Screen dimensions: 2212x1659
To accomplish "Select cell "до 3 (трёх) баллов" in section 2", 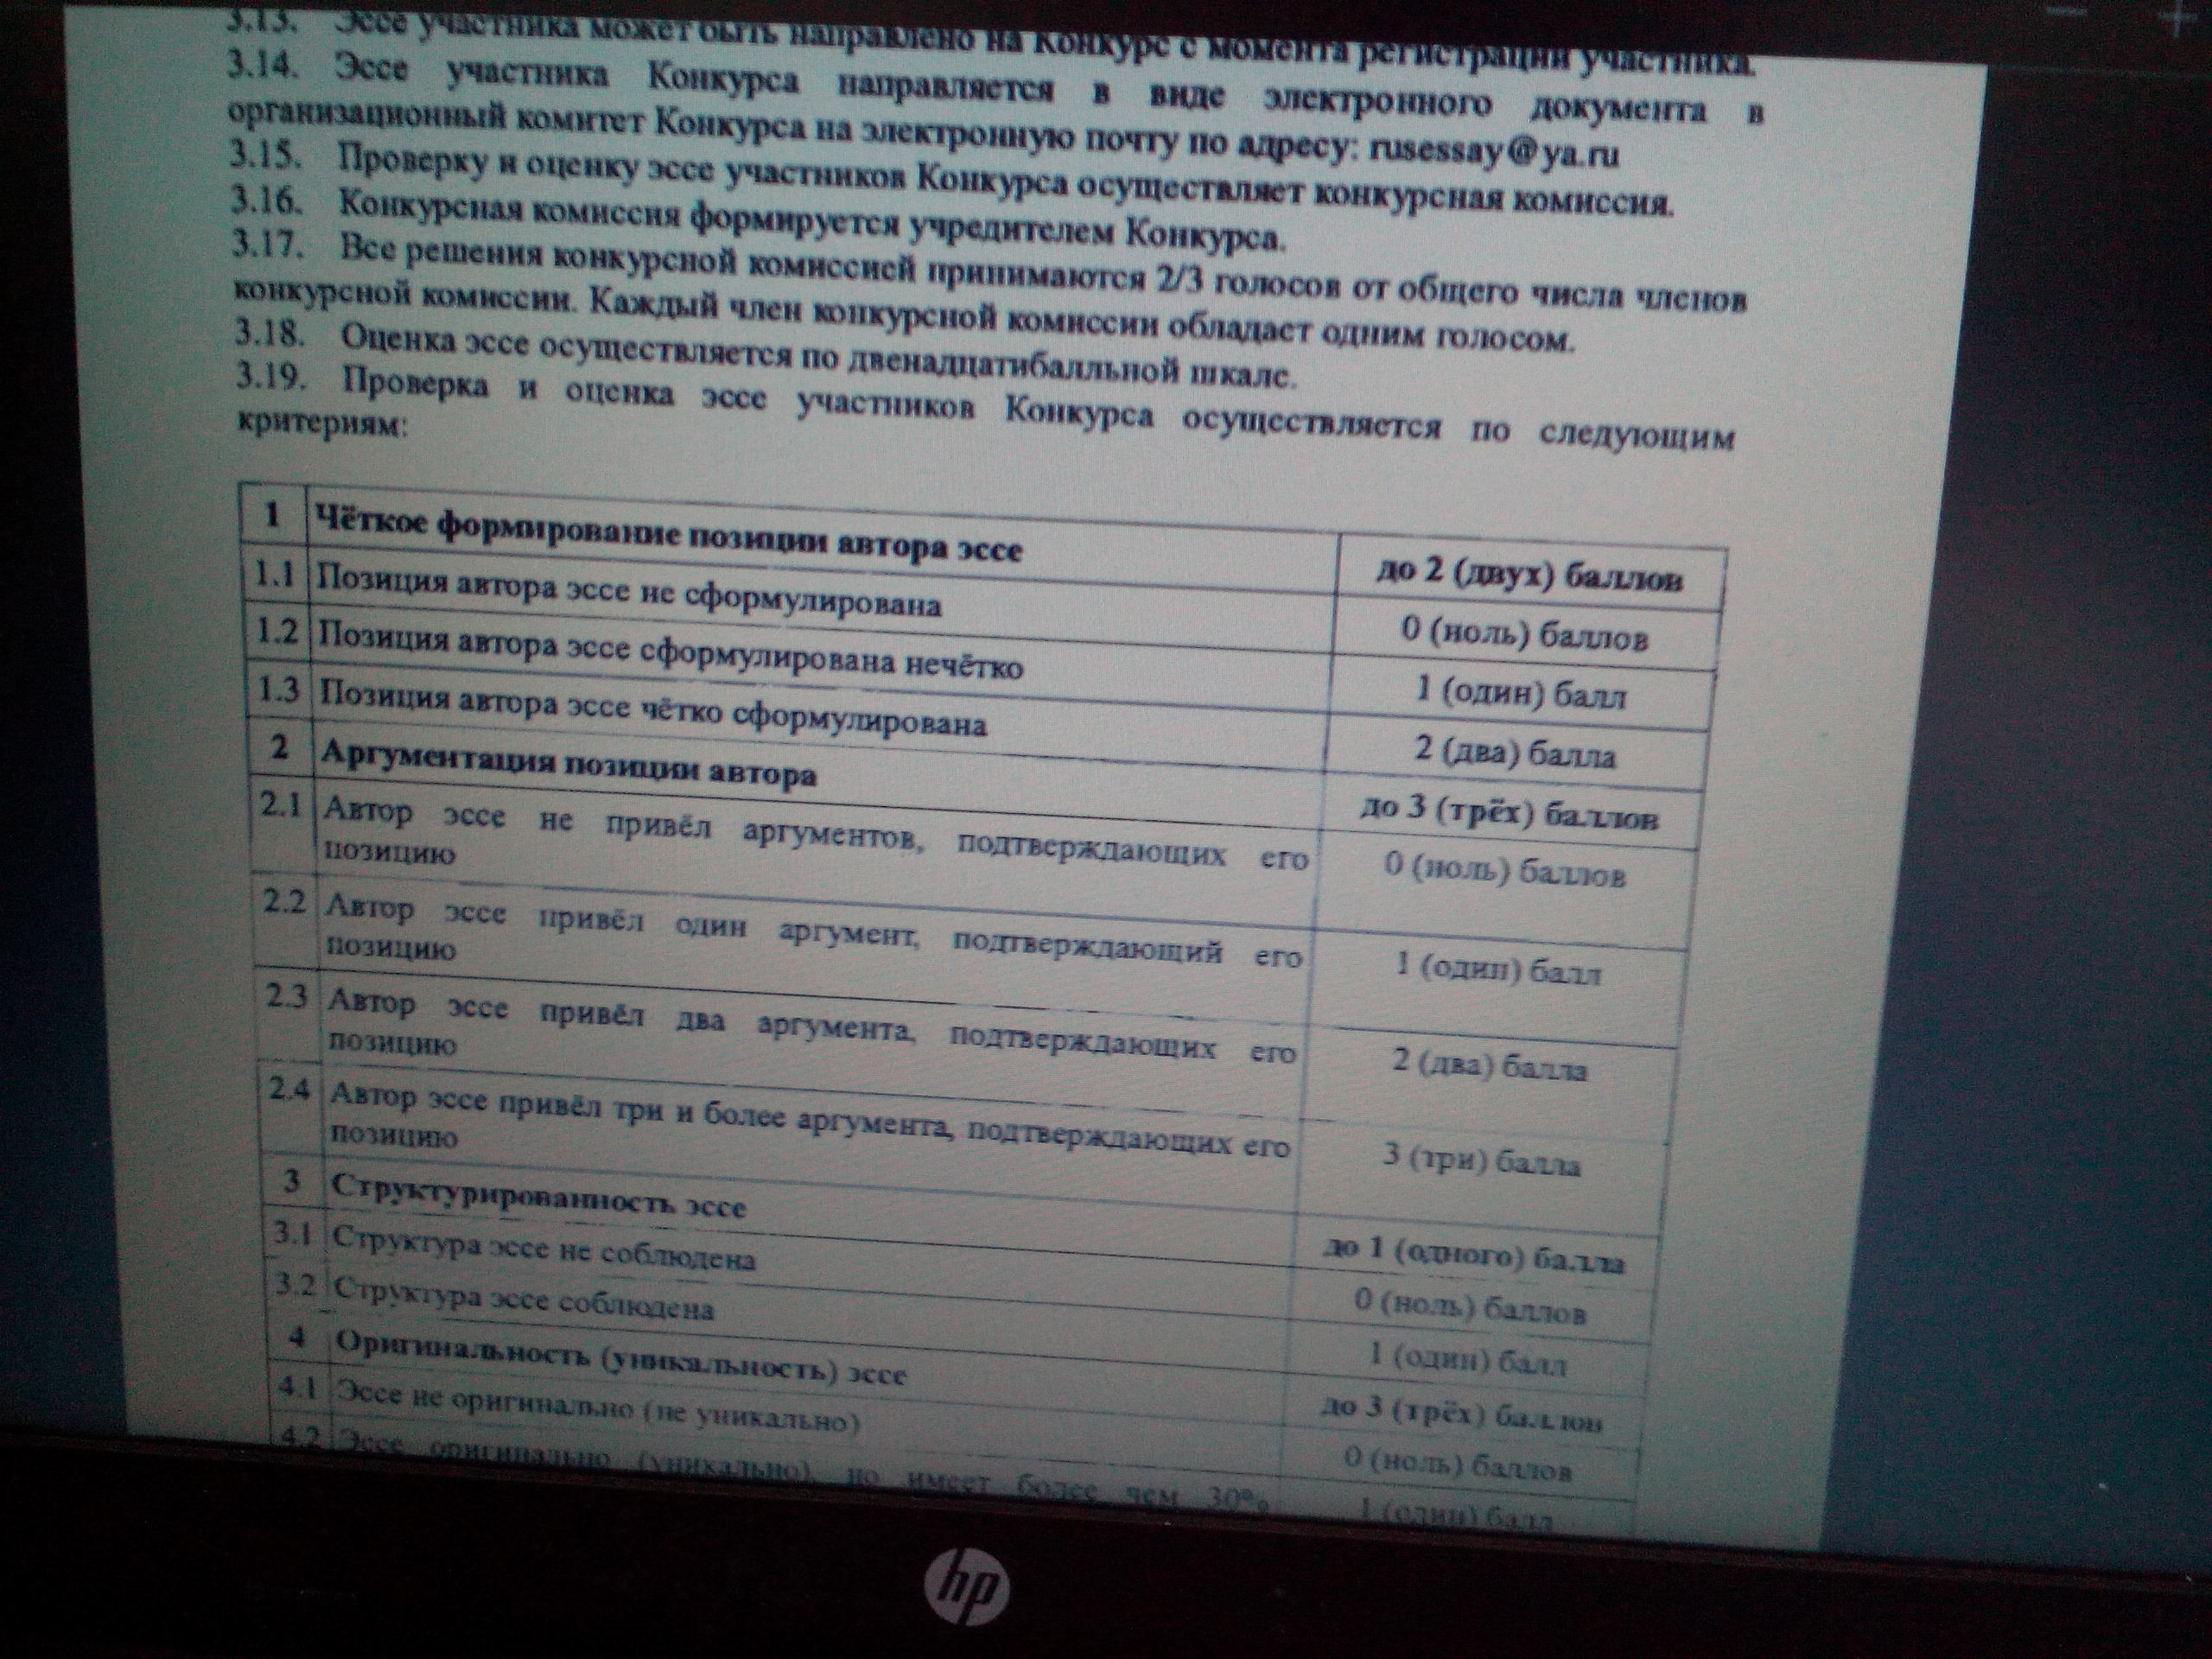I will tap(1509, 813).
